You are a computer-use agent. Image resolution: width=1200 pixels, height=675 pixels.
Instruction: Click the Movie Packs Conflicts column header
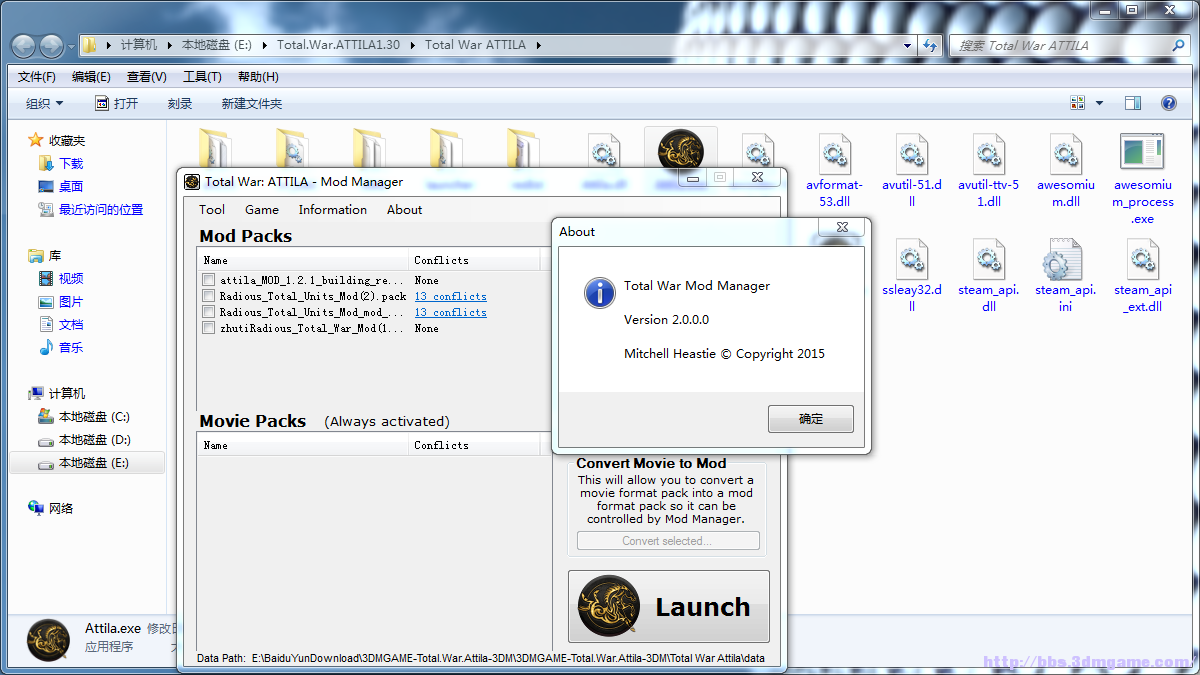475,445
